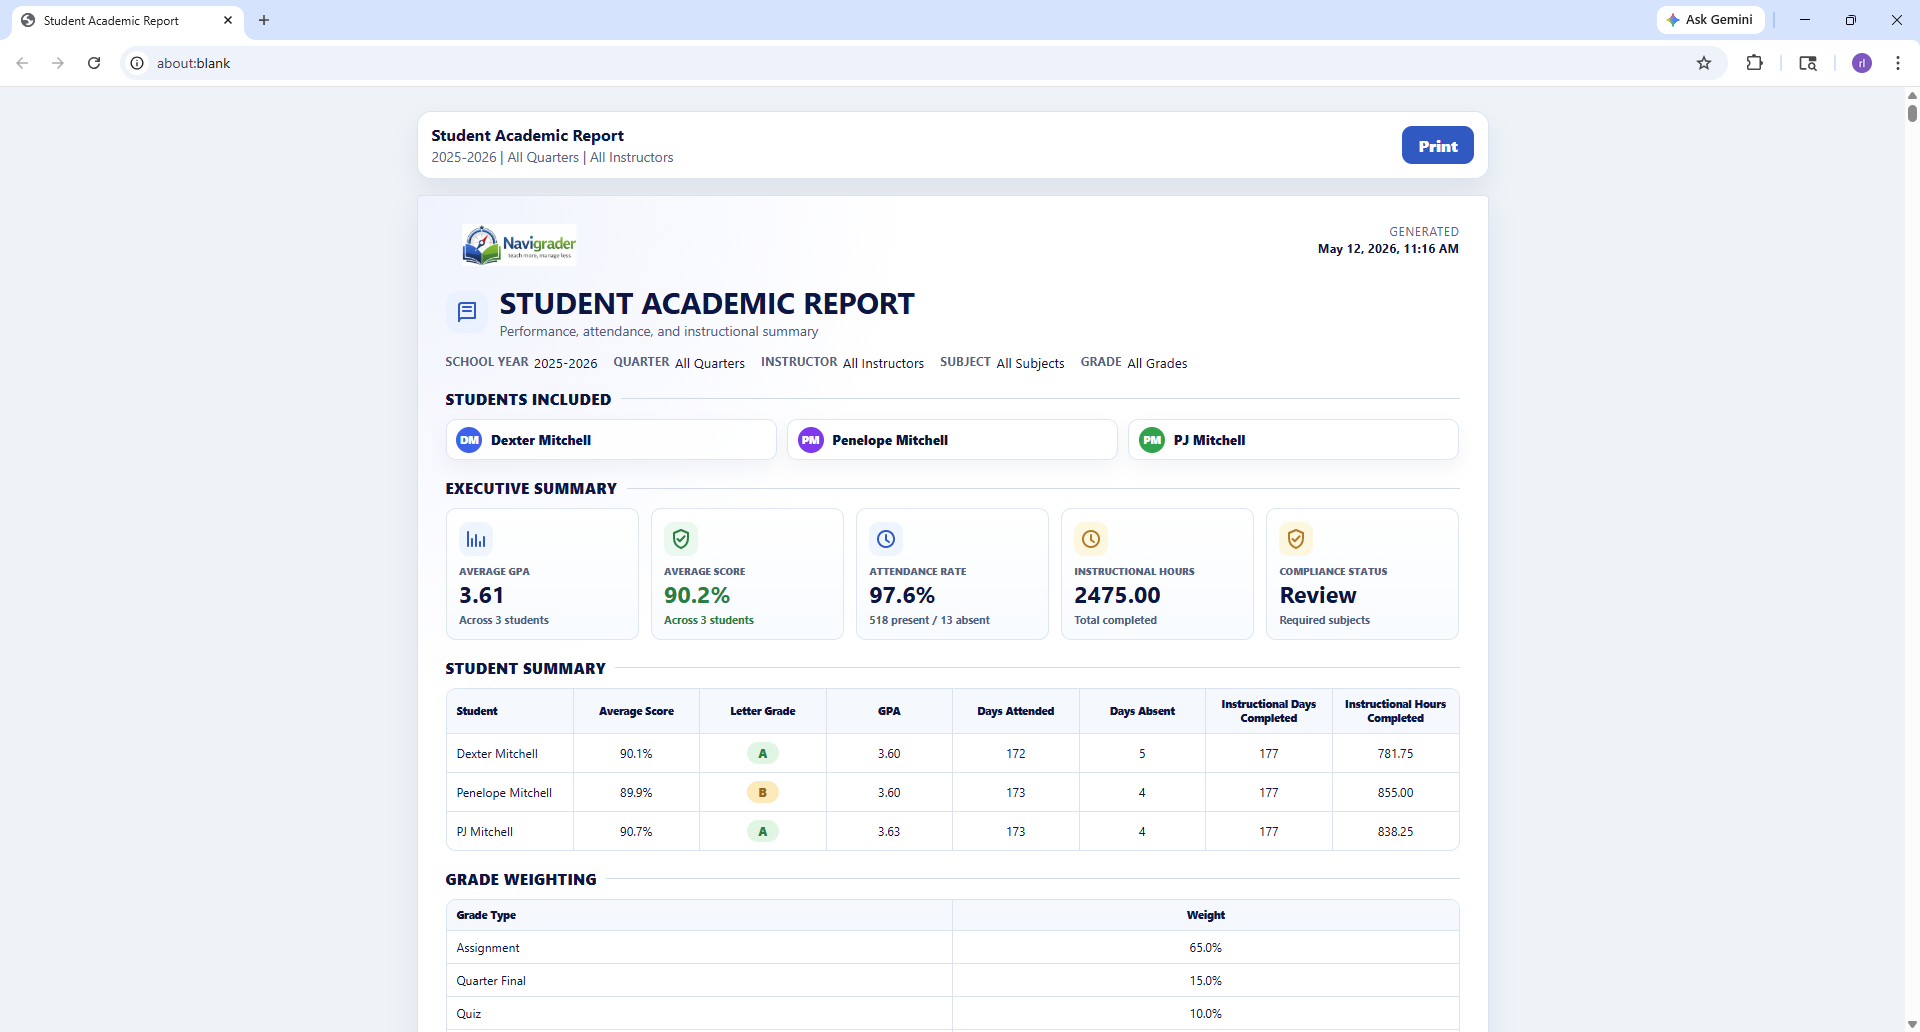Click the Average Score column header

pos(636,711)
